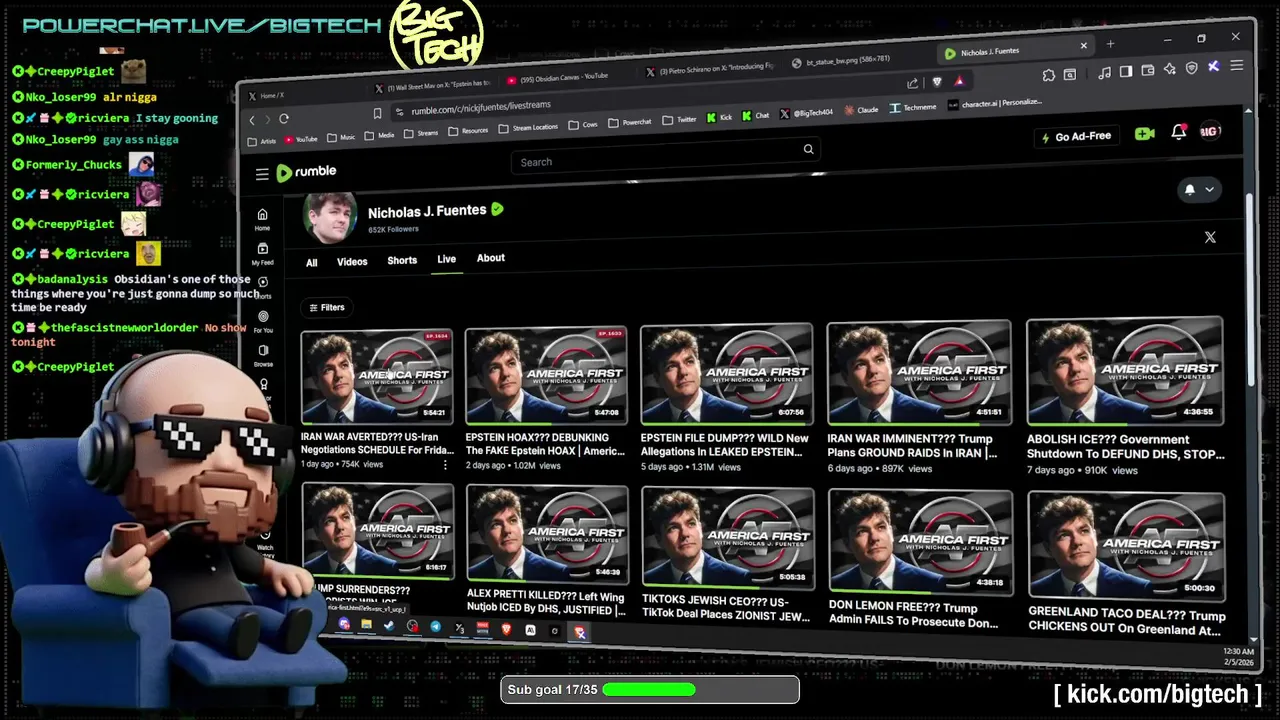Open the Claude bookmark
Image resolution: width=1280 pixels, height=720 pixels.
[861, 110]
